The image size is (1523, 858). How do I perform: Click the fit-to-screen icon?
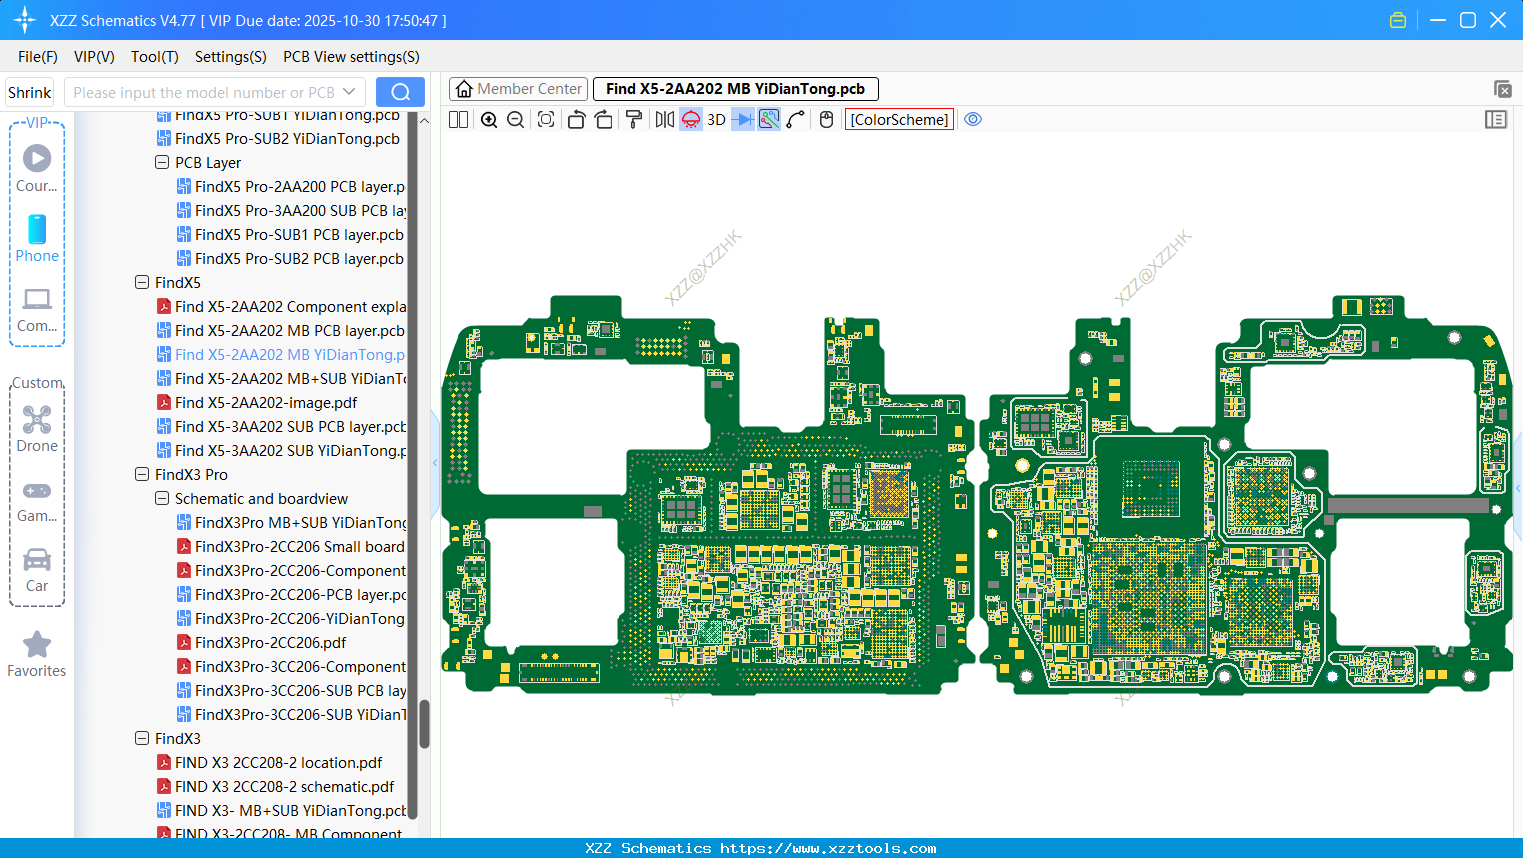coord(546,120)
